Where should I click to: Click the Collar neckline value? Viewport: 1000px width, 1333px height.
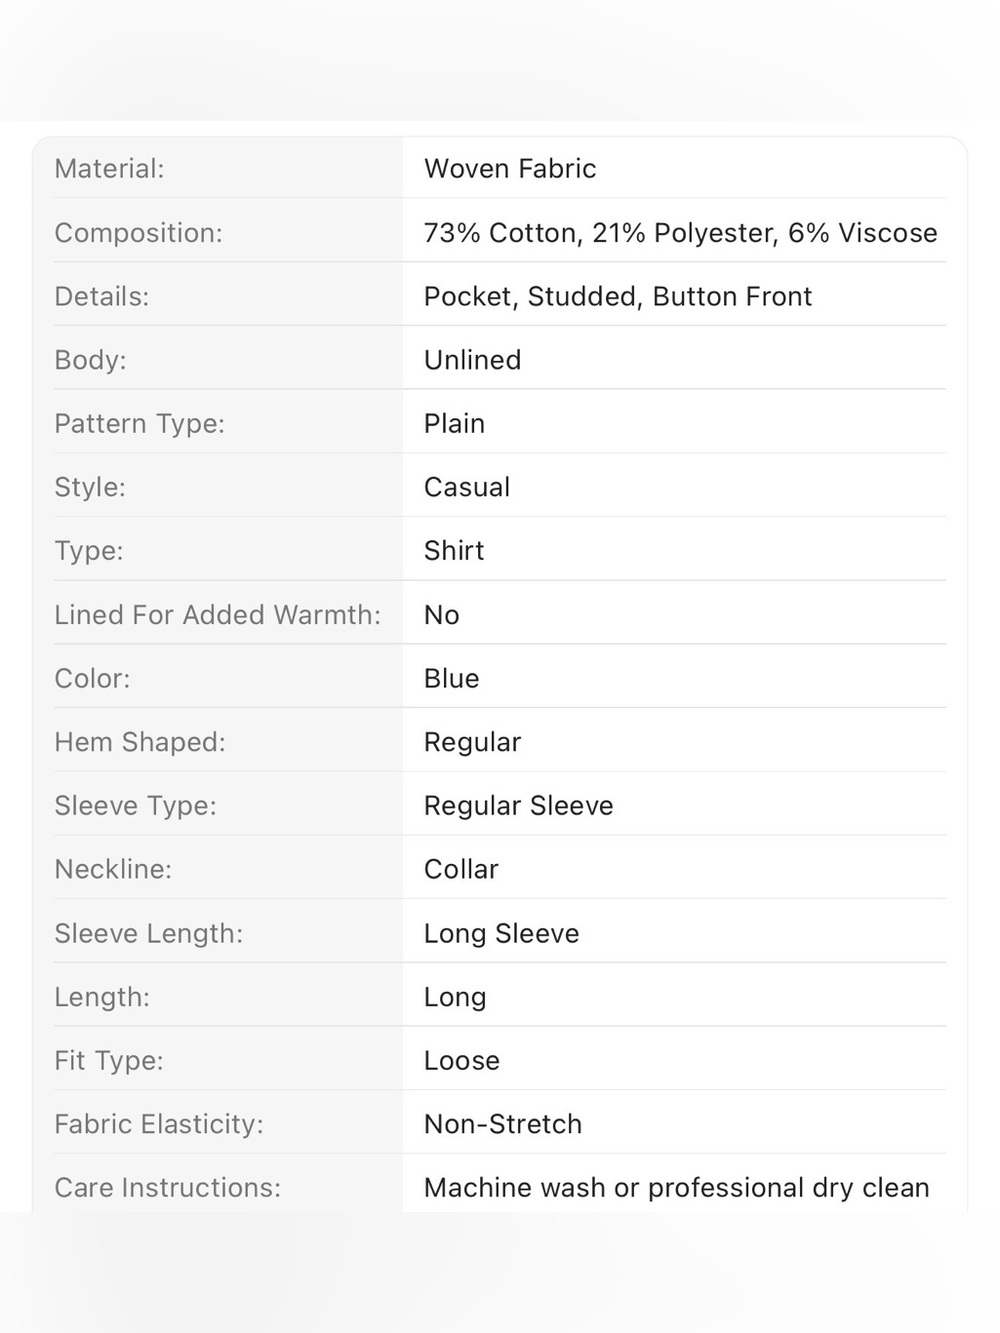tap(461, 870)
